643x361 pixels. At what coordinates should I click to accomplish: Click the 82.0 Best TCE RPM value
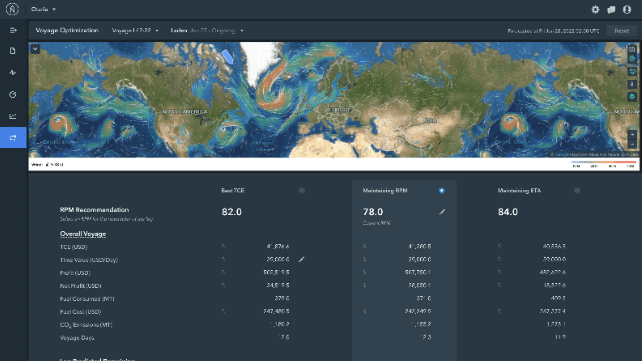pyautogui.click(x=232, y=212)
